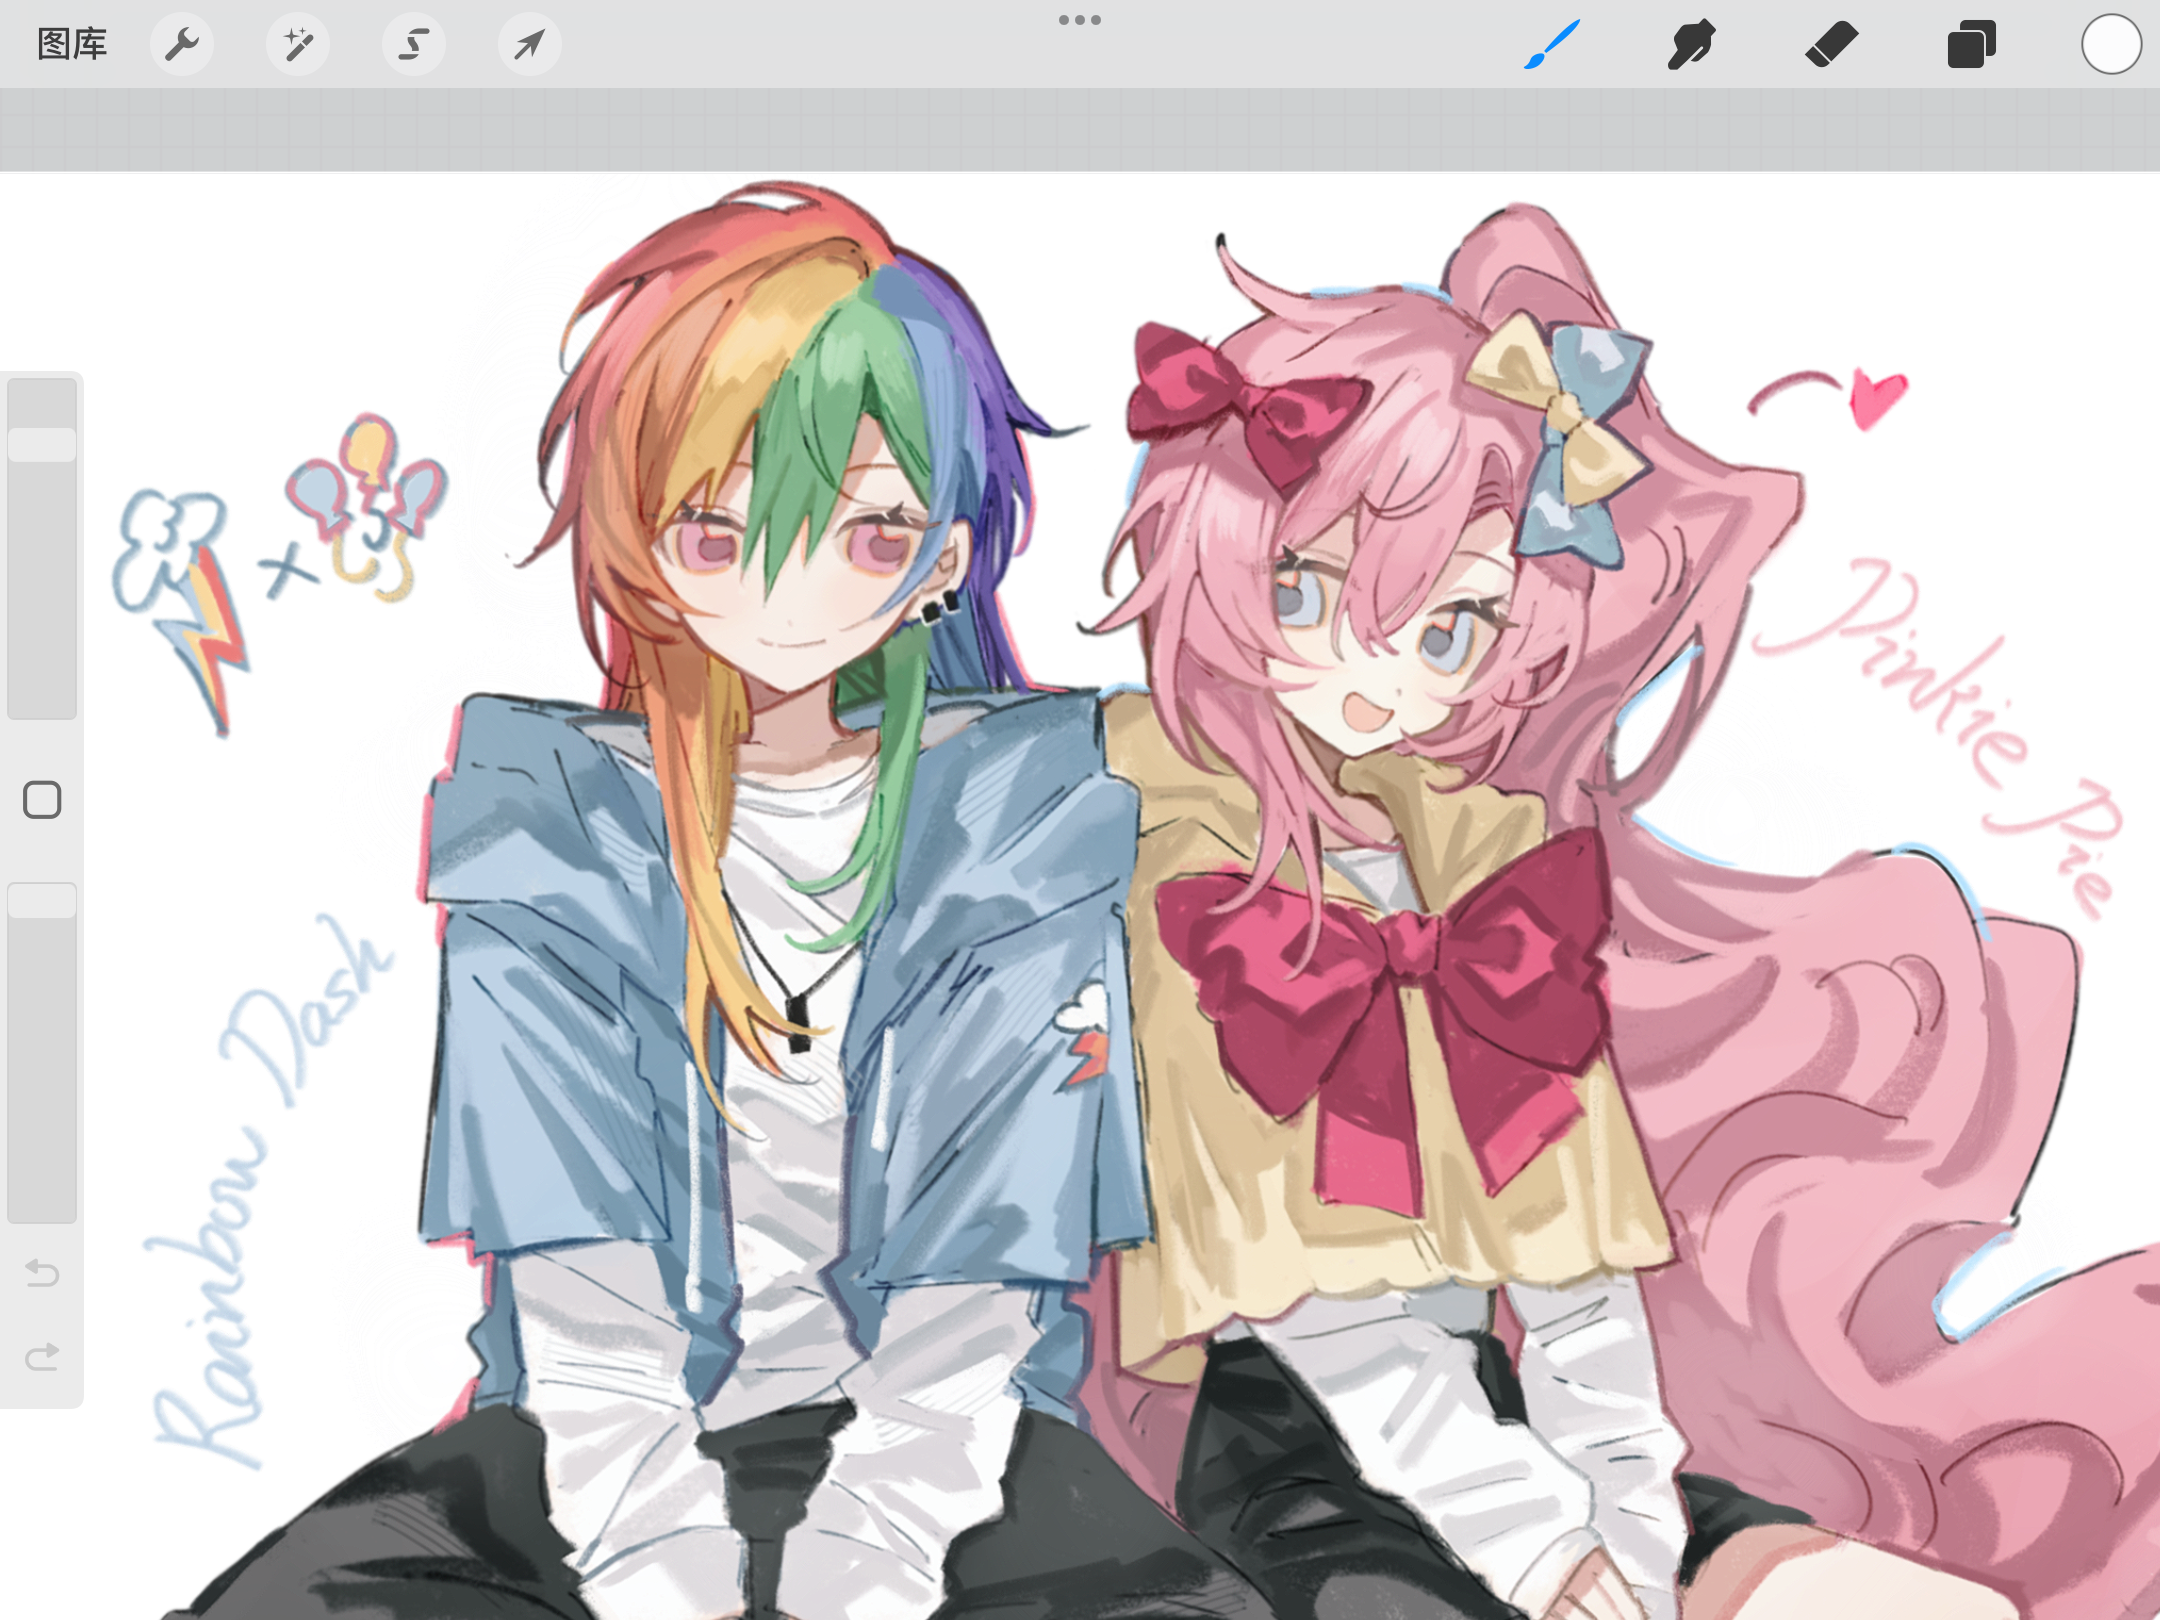
Task: Select the Smudge finger tool
Action: pos(1692,44)
